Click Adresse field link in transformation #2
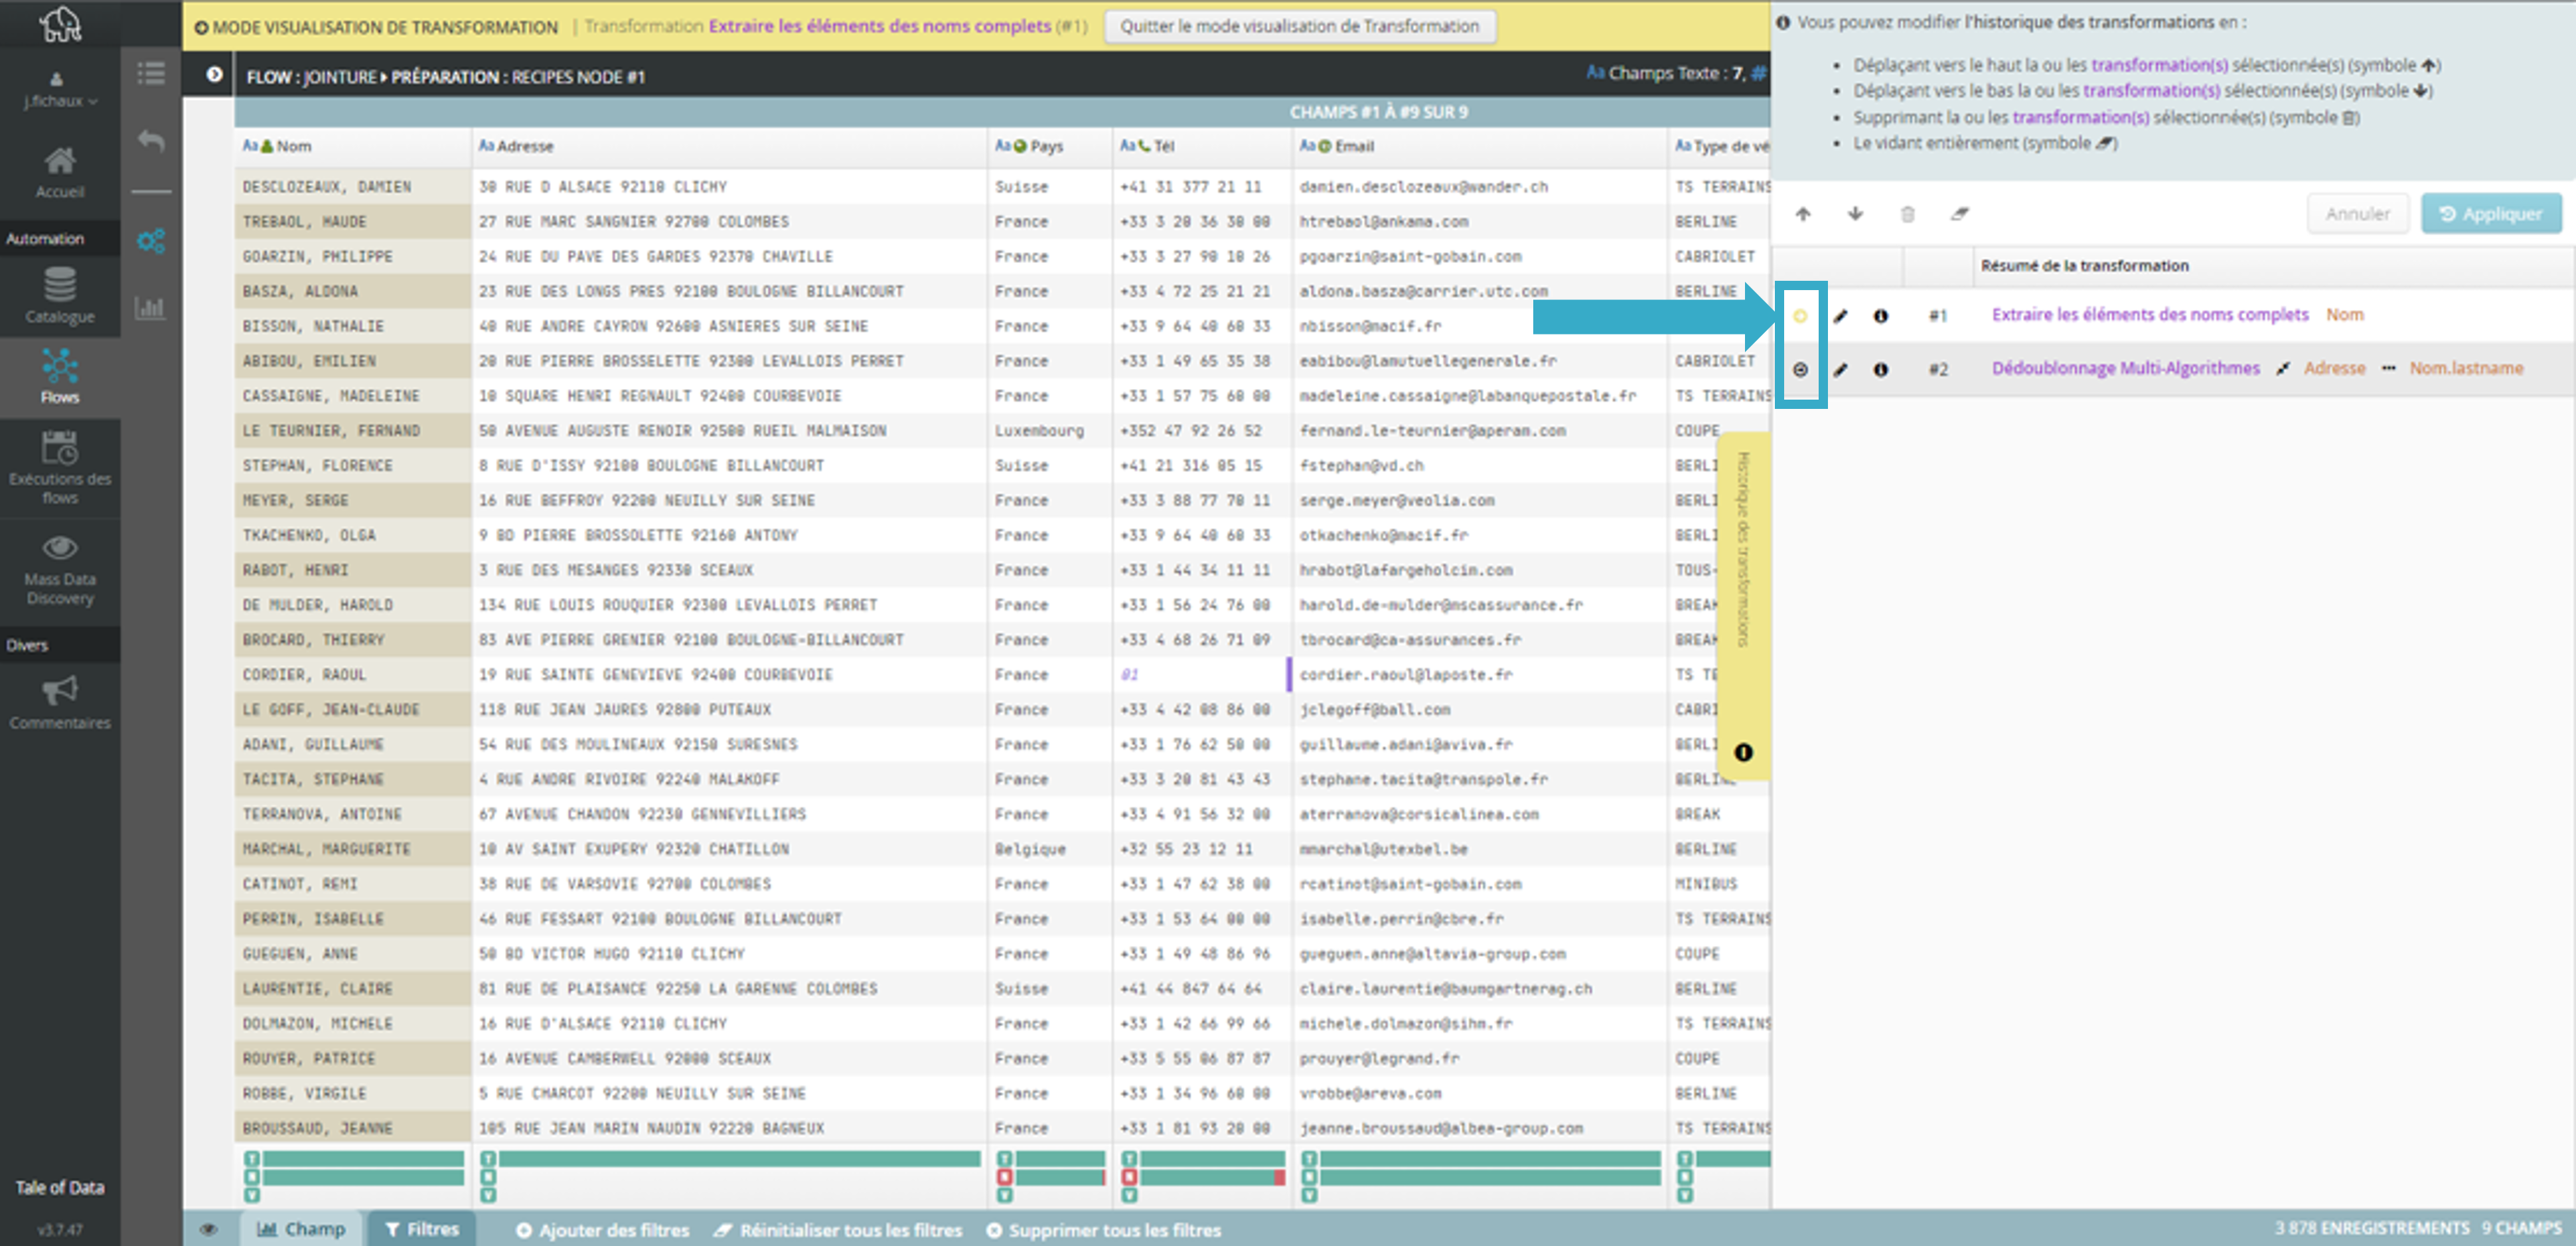 [x=2334, y=369]
